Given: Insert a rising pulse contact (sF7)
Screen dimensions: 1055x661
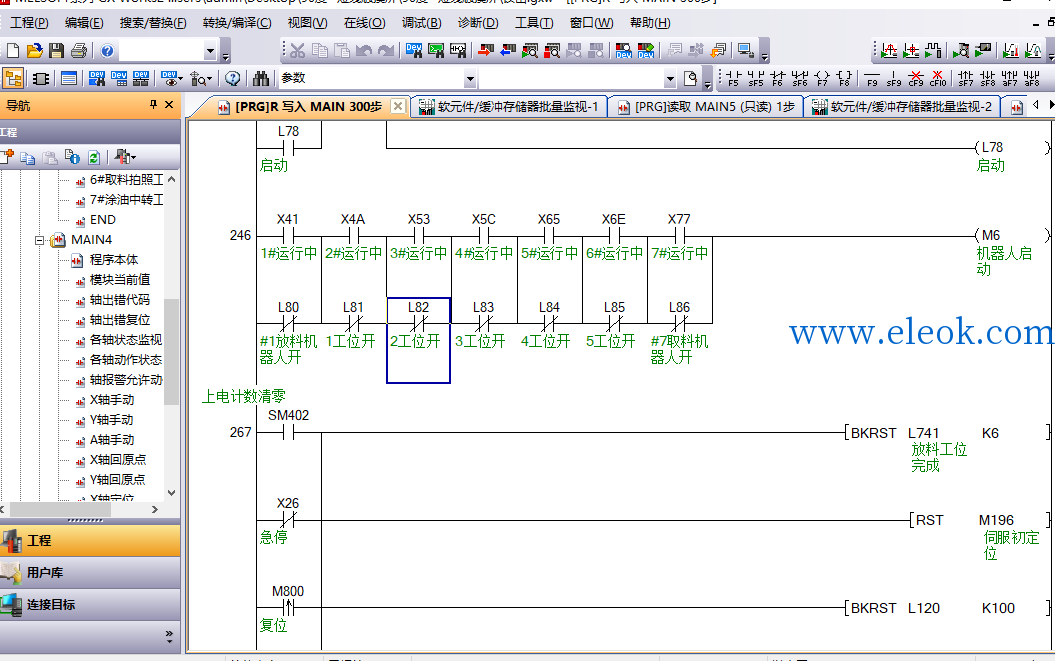Looking at the screenshot, I should coord(966,79).
